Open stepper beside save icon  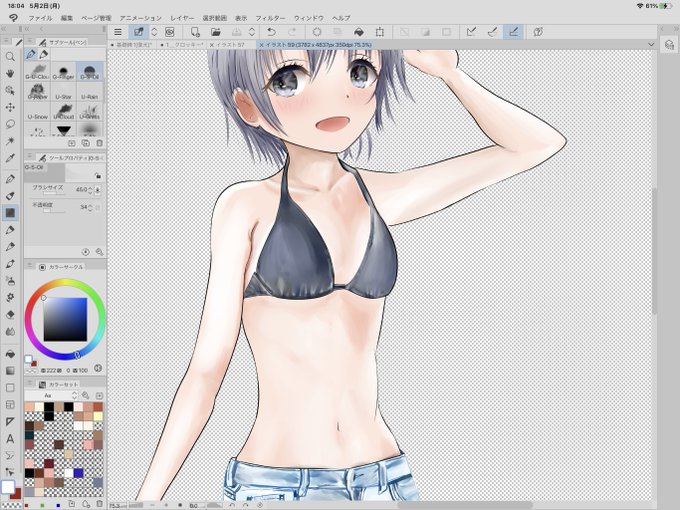pos(252,32)
